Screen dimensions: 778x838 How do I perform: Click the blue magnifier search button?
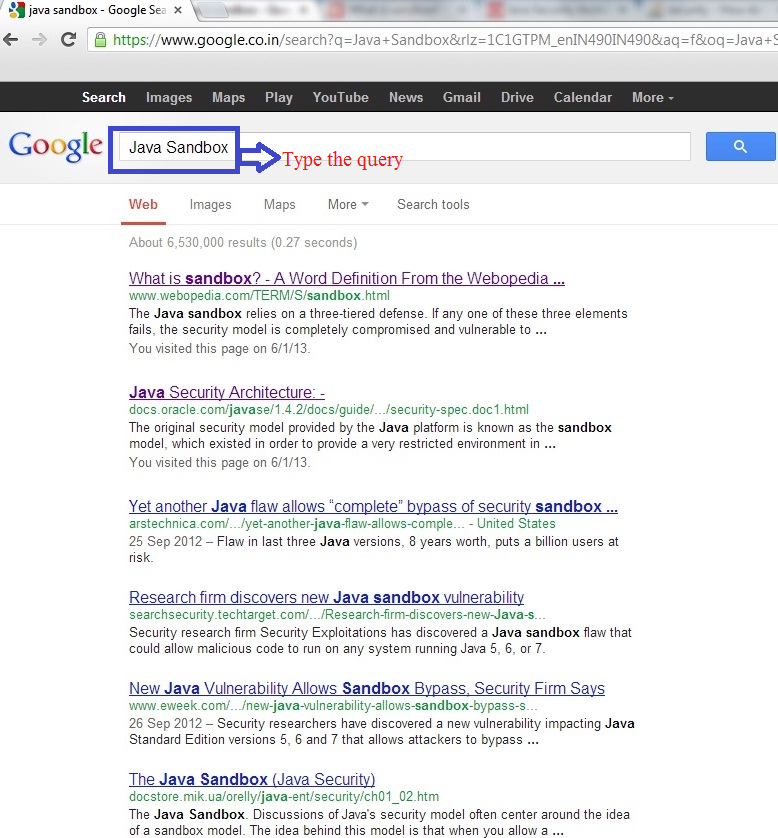pos(741,146)
